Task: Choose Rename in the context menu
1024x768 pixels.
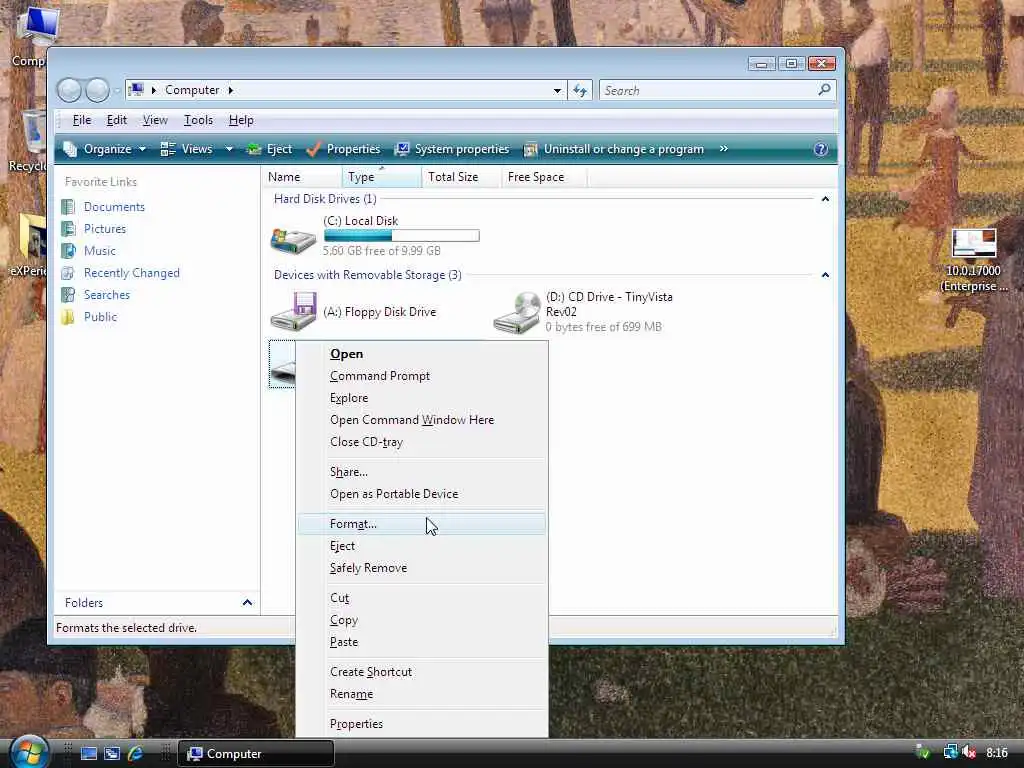Action: click(x=422, y=694)
